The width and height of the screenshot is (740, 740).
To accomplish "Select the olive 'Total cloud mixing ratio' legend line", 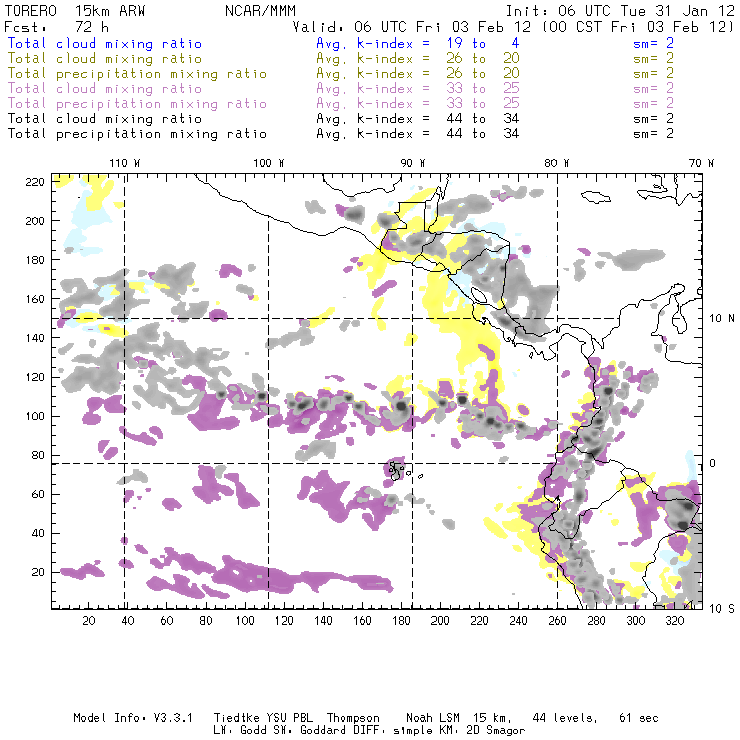I will click(x=105, y=59).
